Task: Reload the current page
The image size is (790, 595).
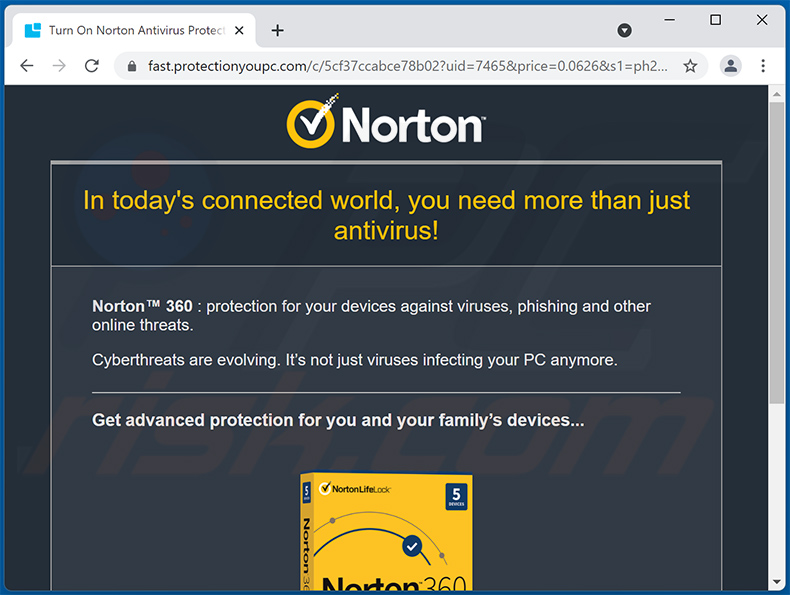Action: pos(92,65)
